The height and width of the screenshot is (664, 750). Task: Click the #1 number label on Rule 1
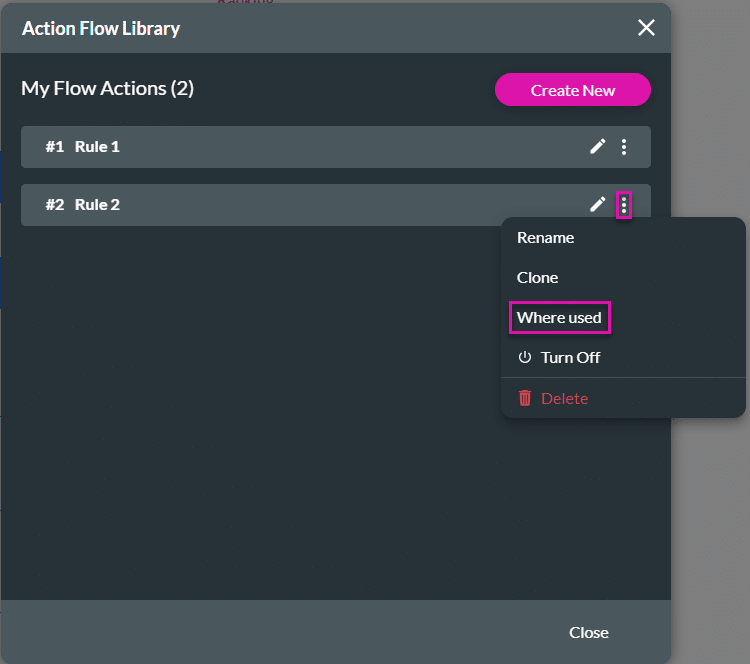(54, 147)
